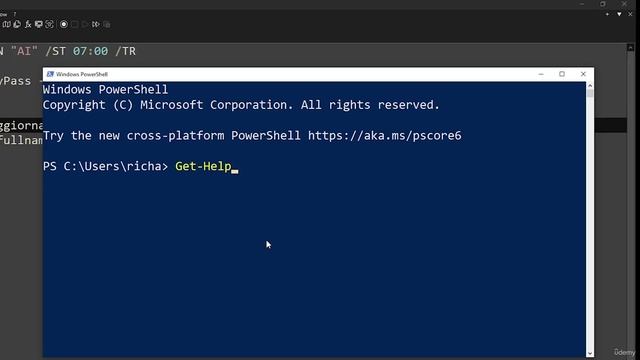The height and width of the screenshot is (360, 640).
Task: Click the play macro triangle icon
Action: coord(85,24)
